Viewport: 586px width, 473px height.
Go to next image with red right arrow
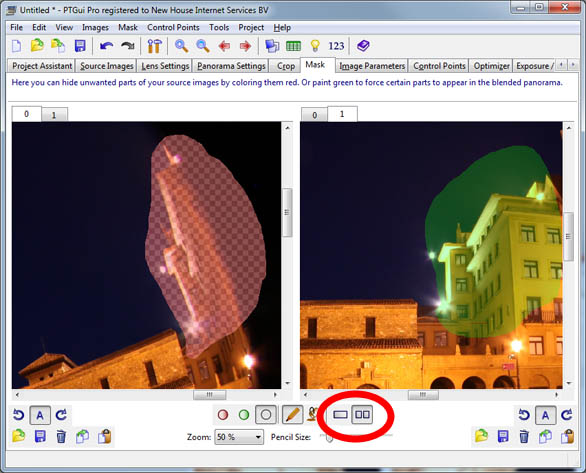click(245, 46)
